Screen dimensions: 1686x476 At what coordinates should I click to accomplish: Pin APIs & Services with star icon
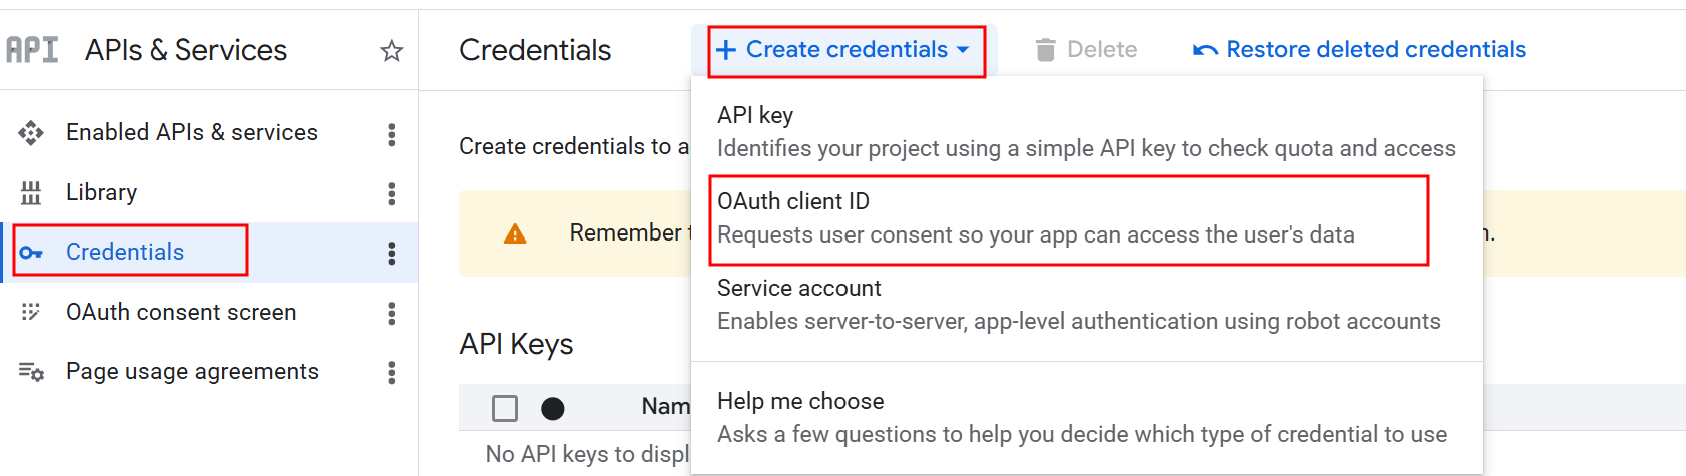[392, 50]
